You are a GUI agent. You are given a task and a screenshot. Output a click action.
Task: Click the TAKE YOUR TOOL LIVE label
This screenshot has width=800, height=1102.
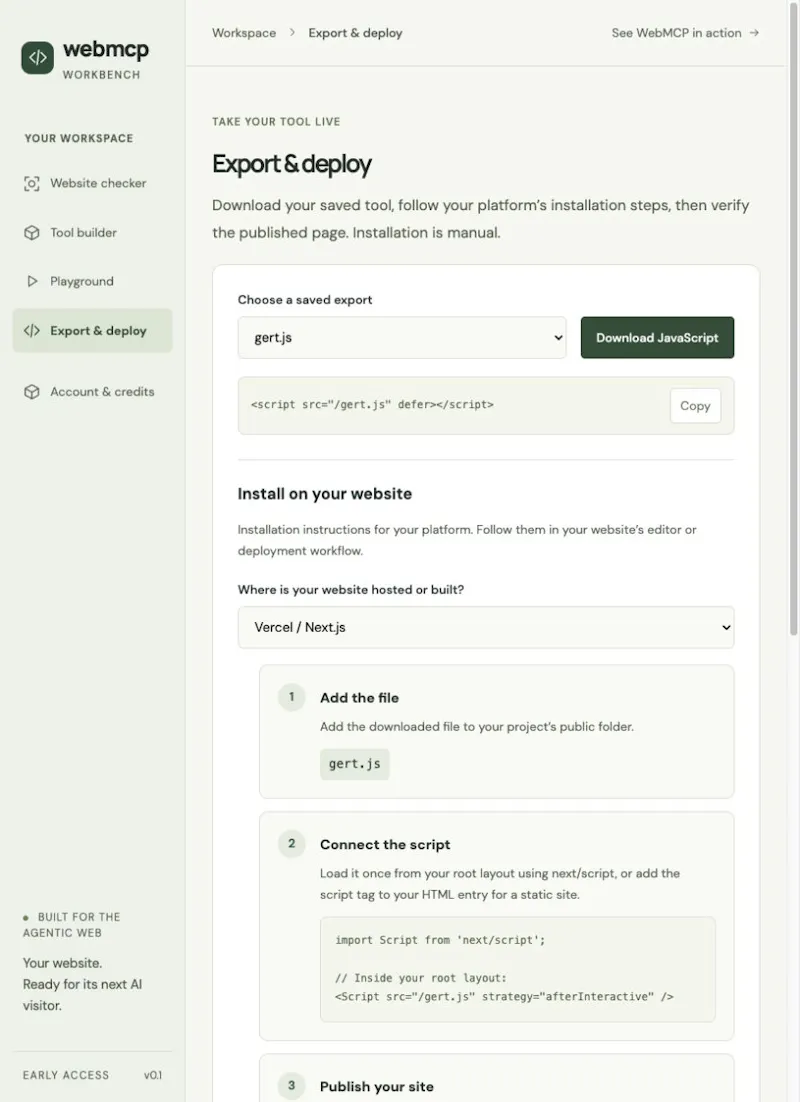coord(276,122)
